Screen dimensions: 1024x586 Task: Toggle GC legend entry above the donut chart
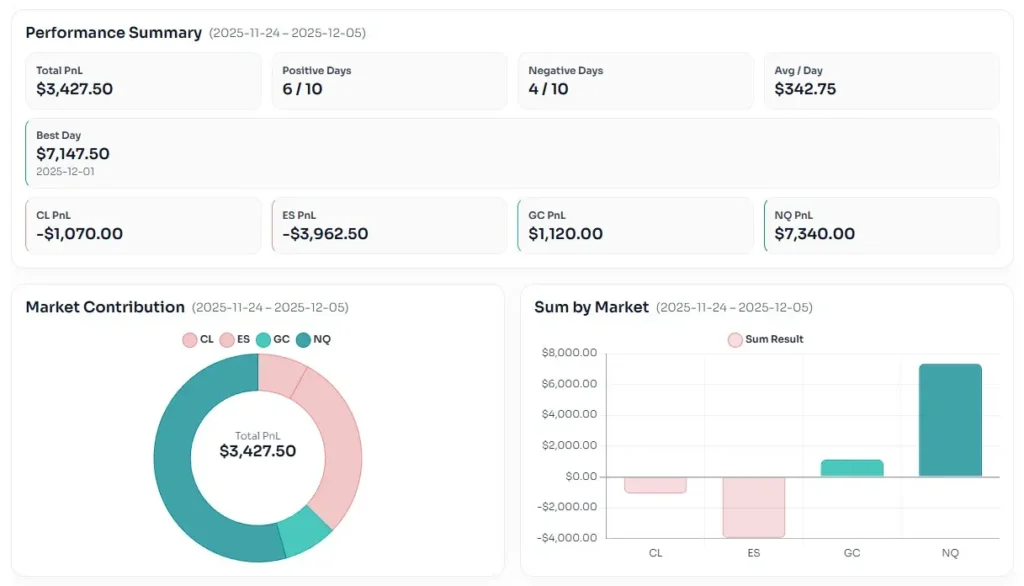point(273,340)
